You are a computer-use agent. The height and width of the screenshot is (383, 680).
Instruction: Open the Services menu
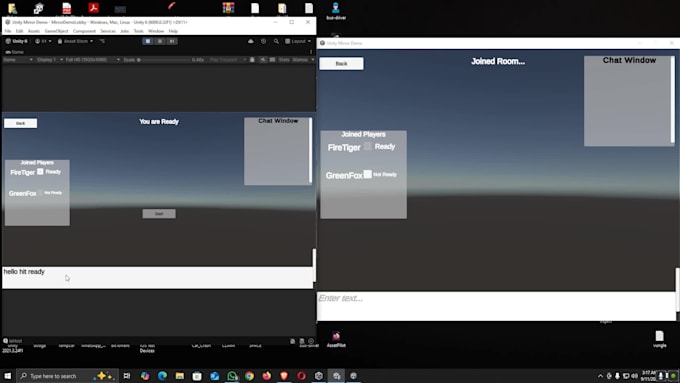pos(108,31)
